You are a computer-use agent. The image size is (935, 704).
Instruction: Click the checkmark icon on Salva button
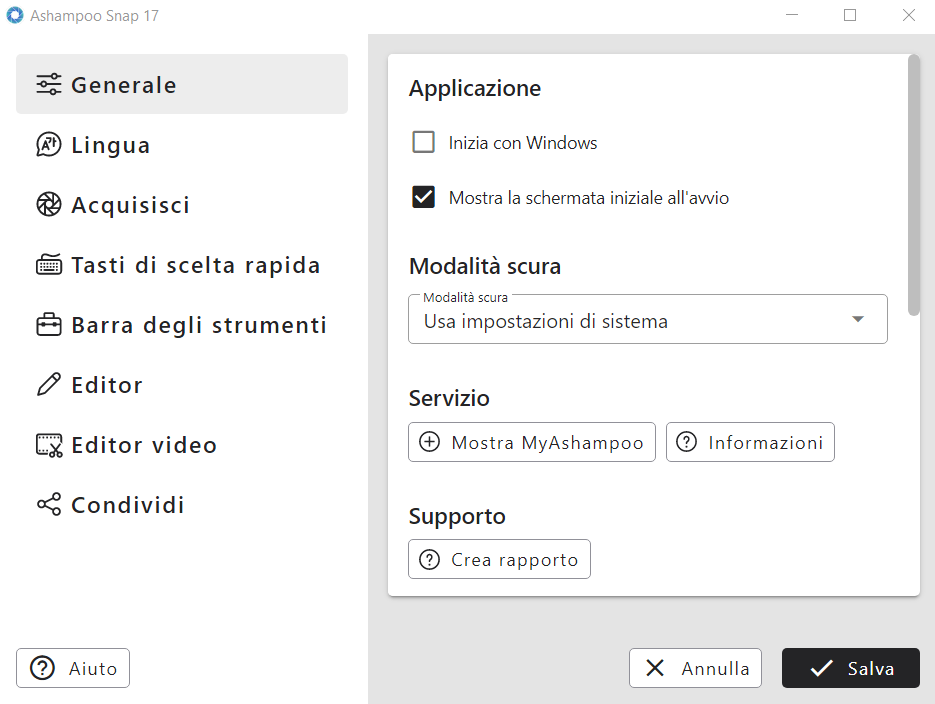(821, 668)
